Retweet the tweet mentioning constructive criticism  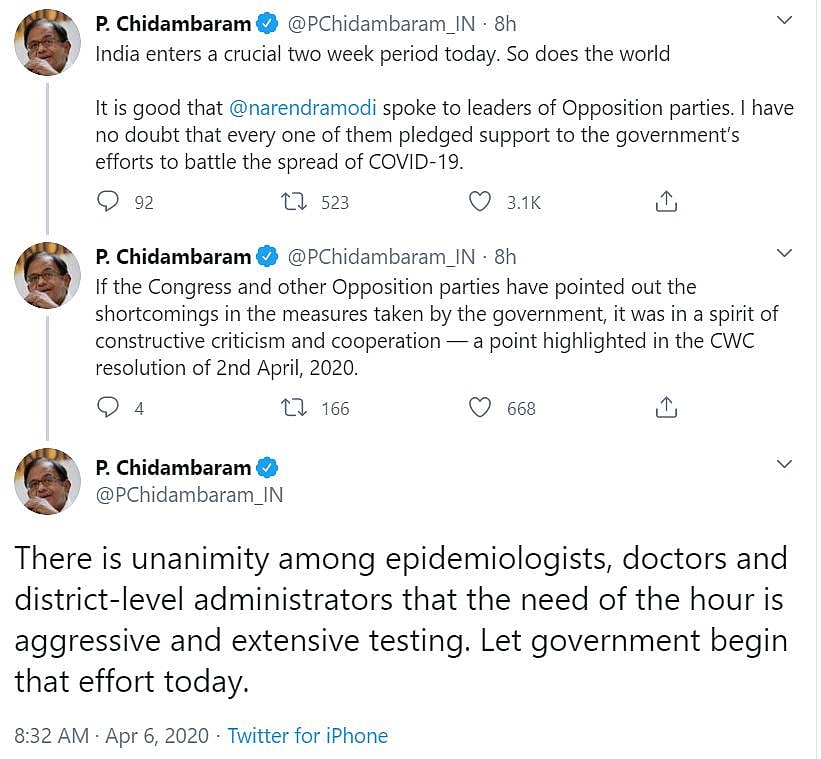click(x=294, y=407)
